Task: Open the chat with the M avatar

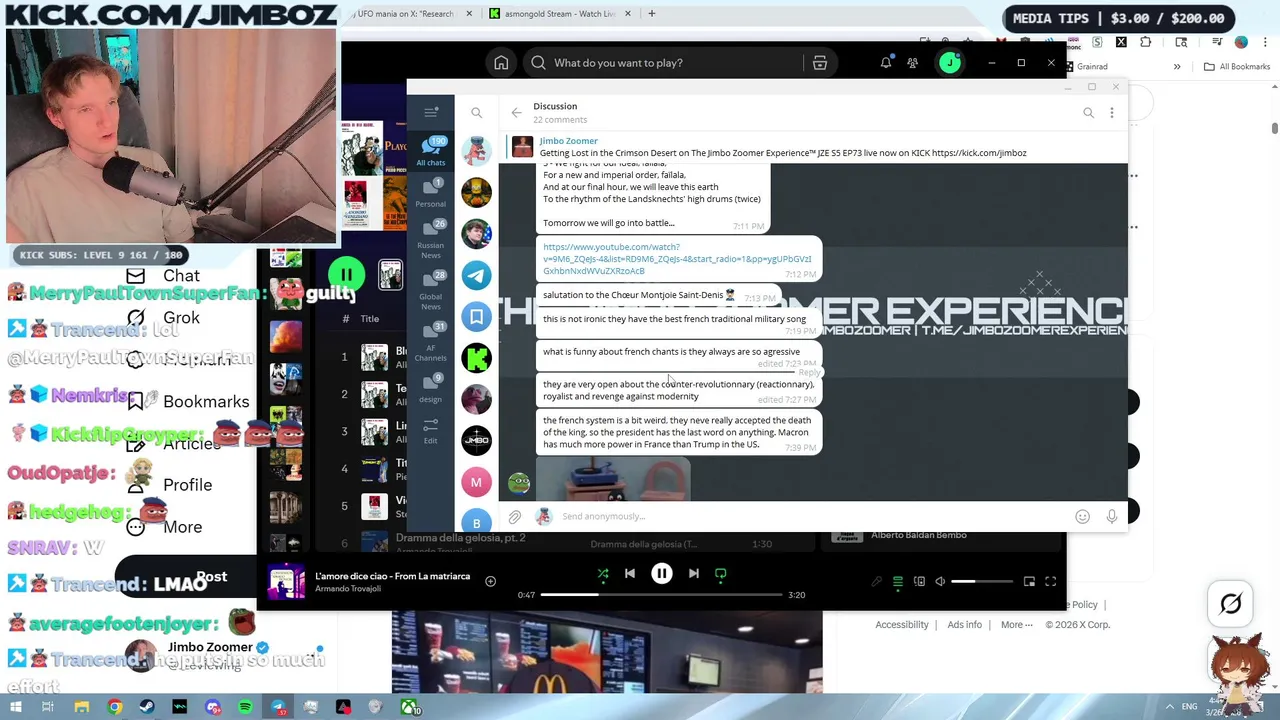Action: click(476, 482)
